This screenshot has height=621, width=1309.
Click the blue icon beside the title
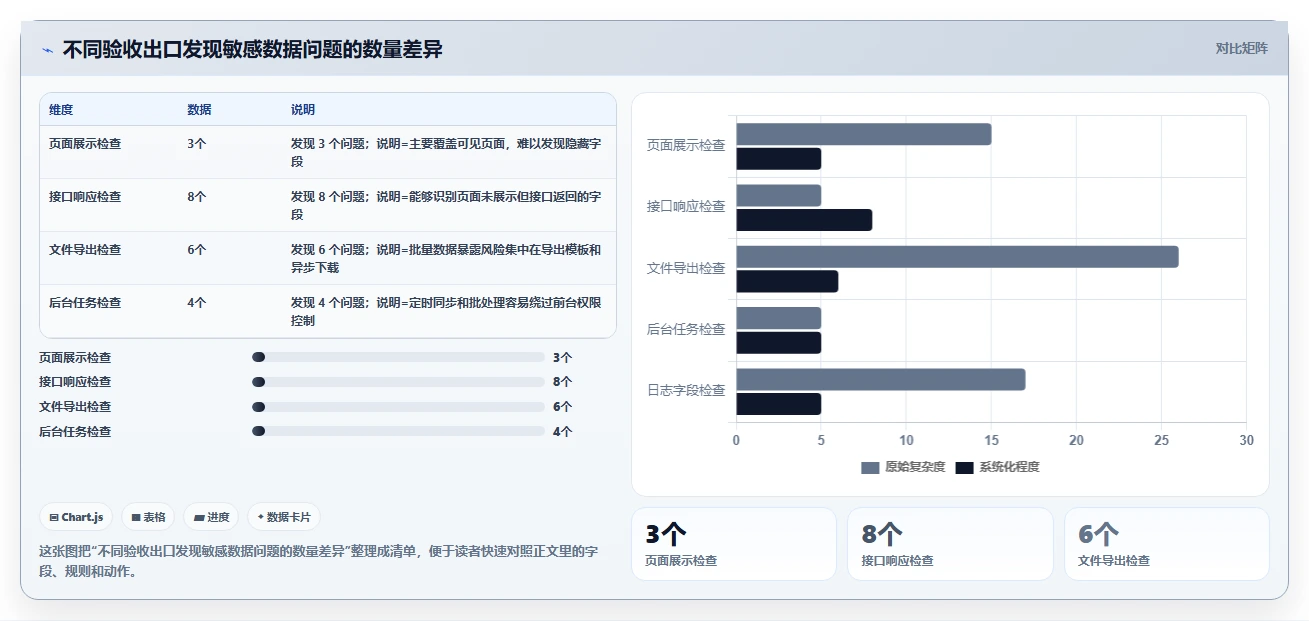48,50
